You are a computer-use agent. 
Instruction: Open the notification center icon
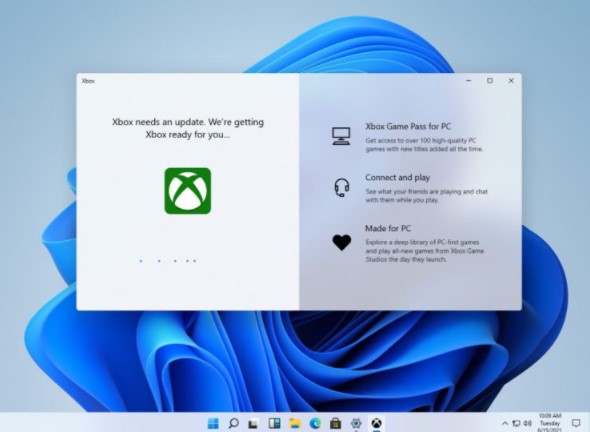576,423
